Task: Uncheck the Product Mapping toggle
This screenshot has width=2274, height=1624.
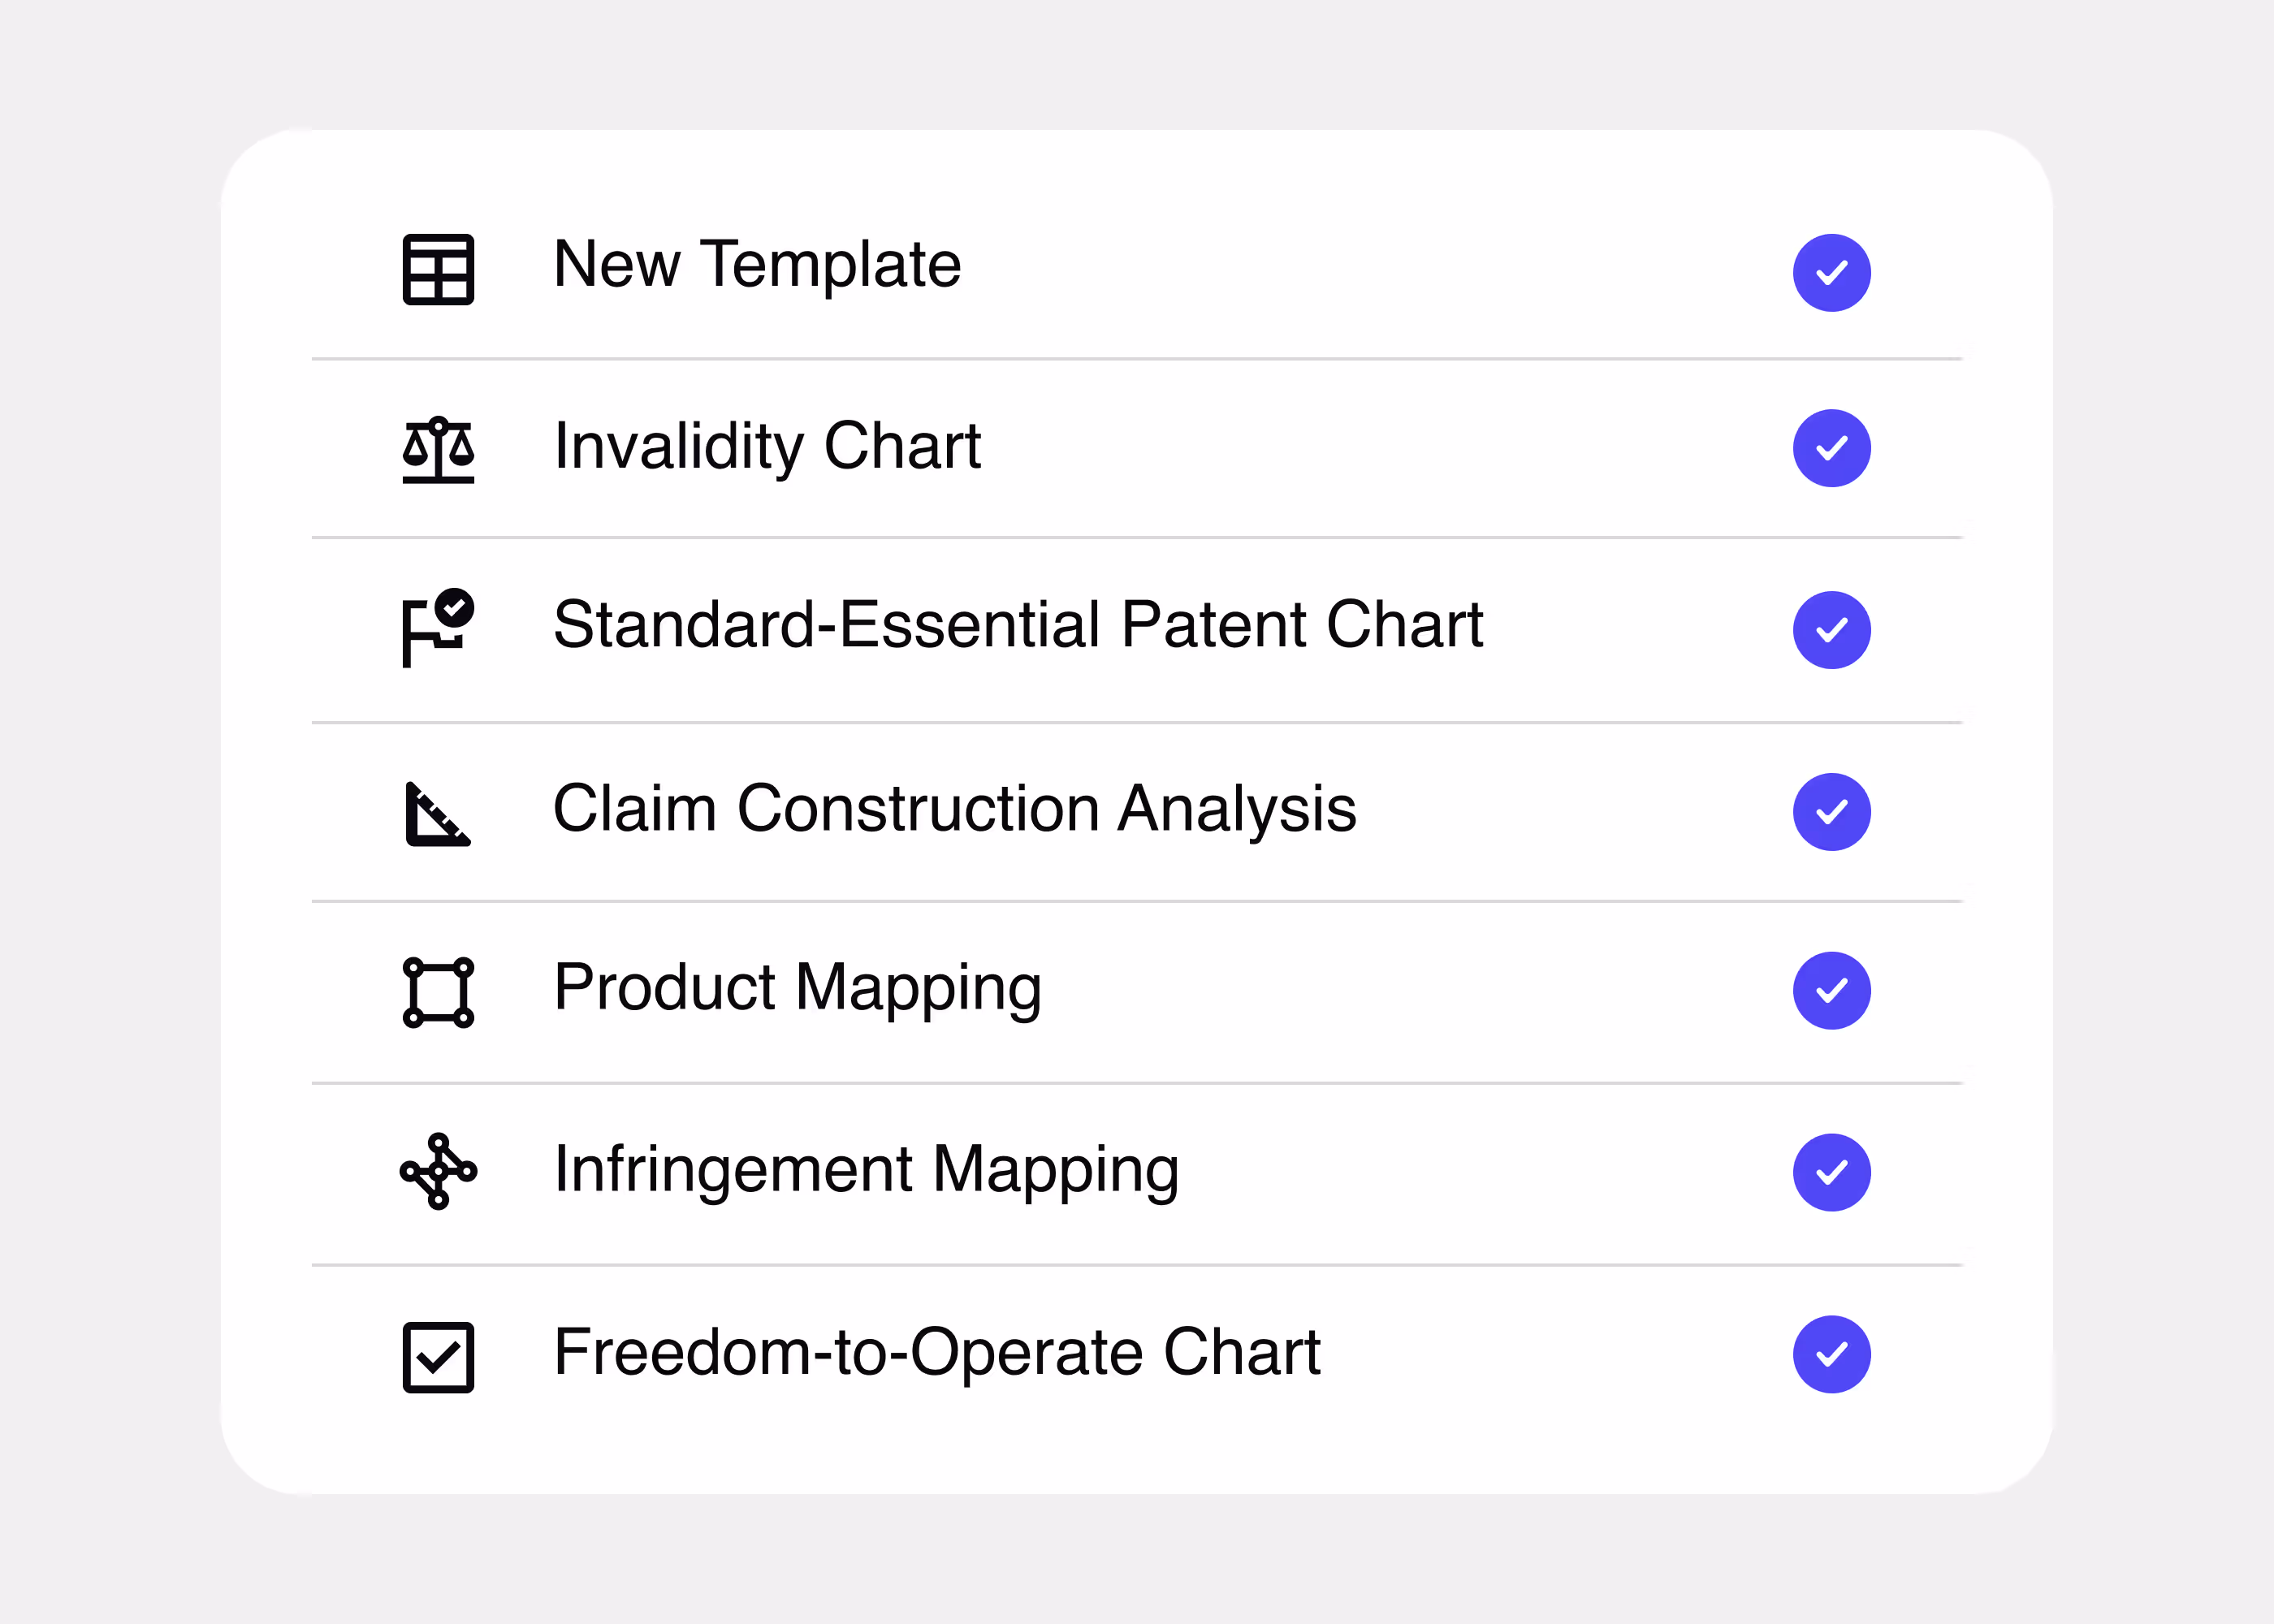Action: pos(1831,990)
